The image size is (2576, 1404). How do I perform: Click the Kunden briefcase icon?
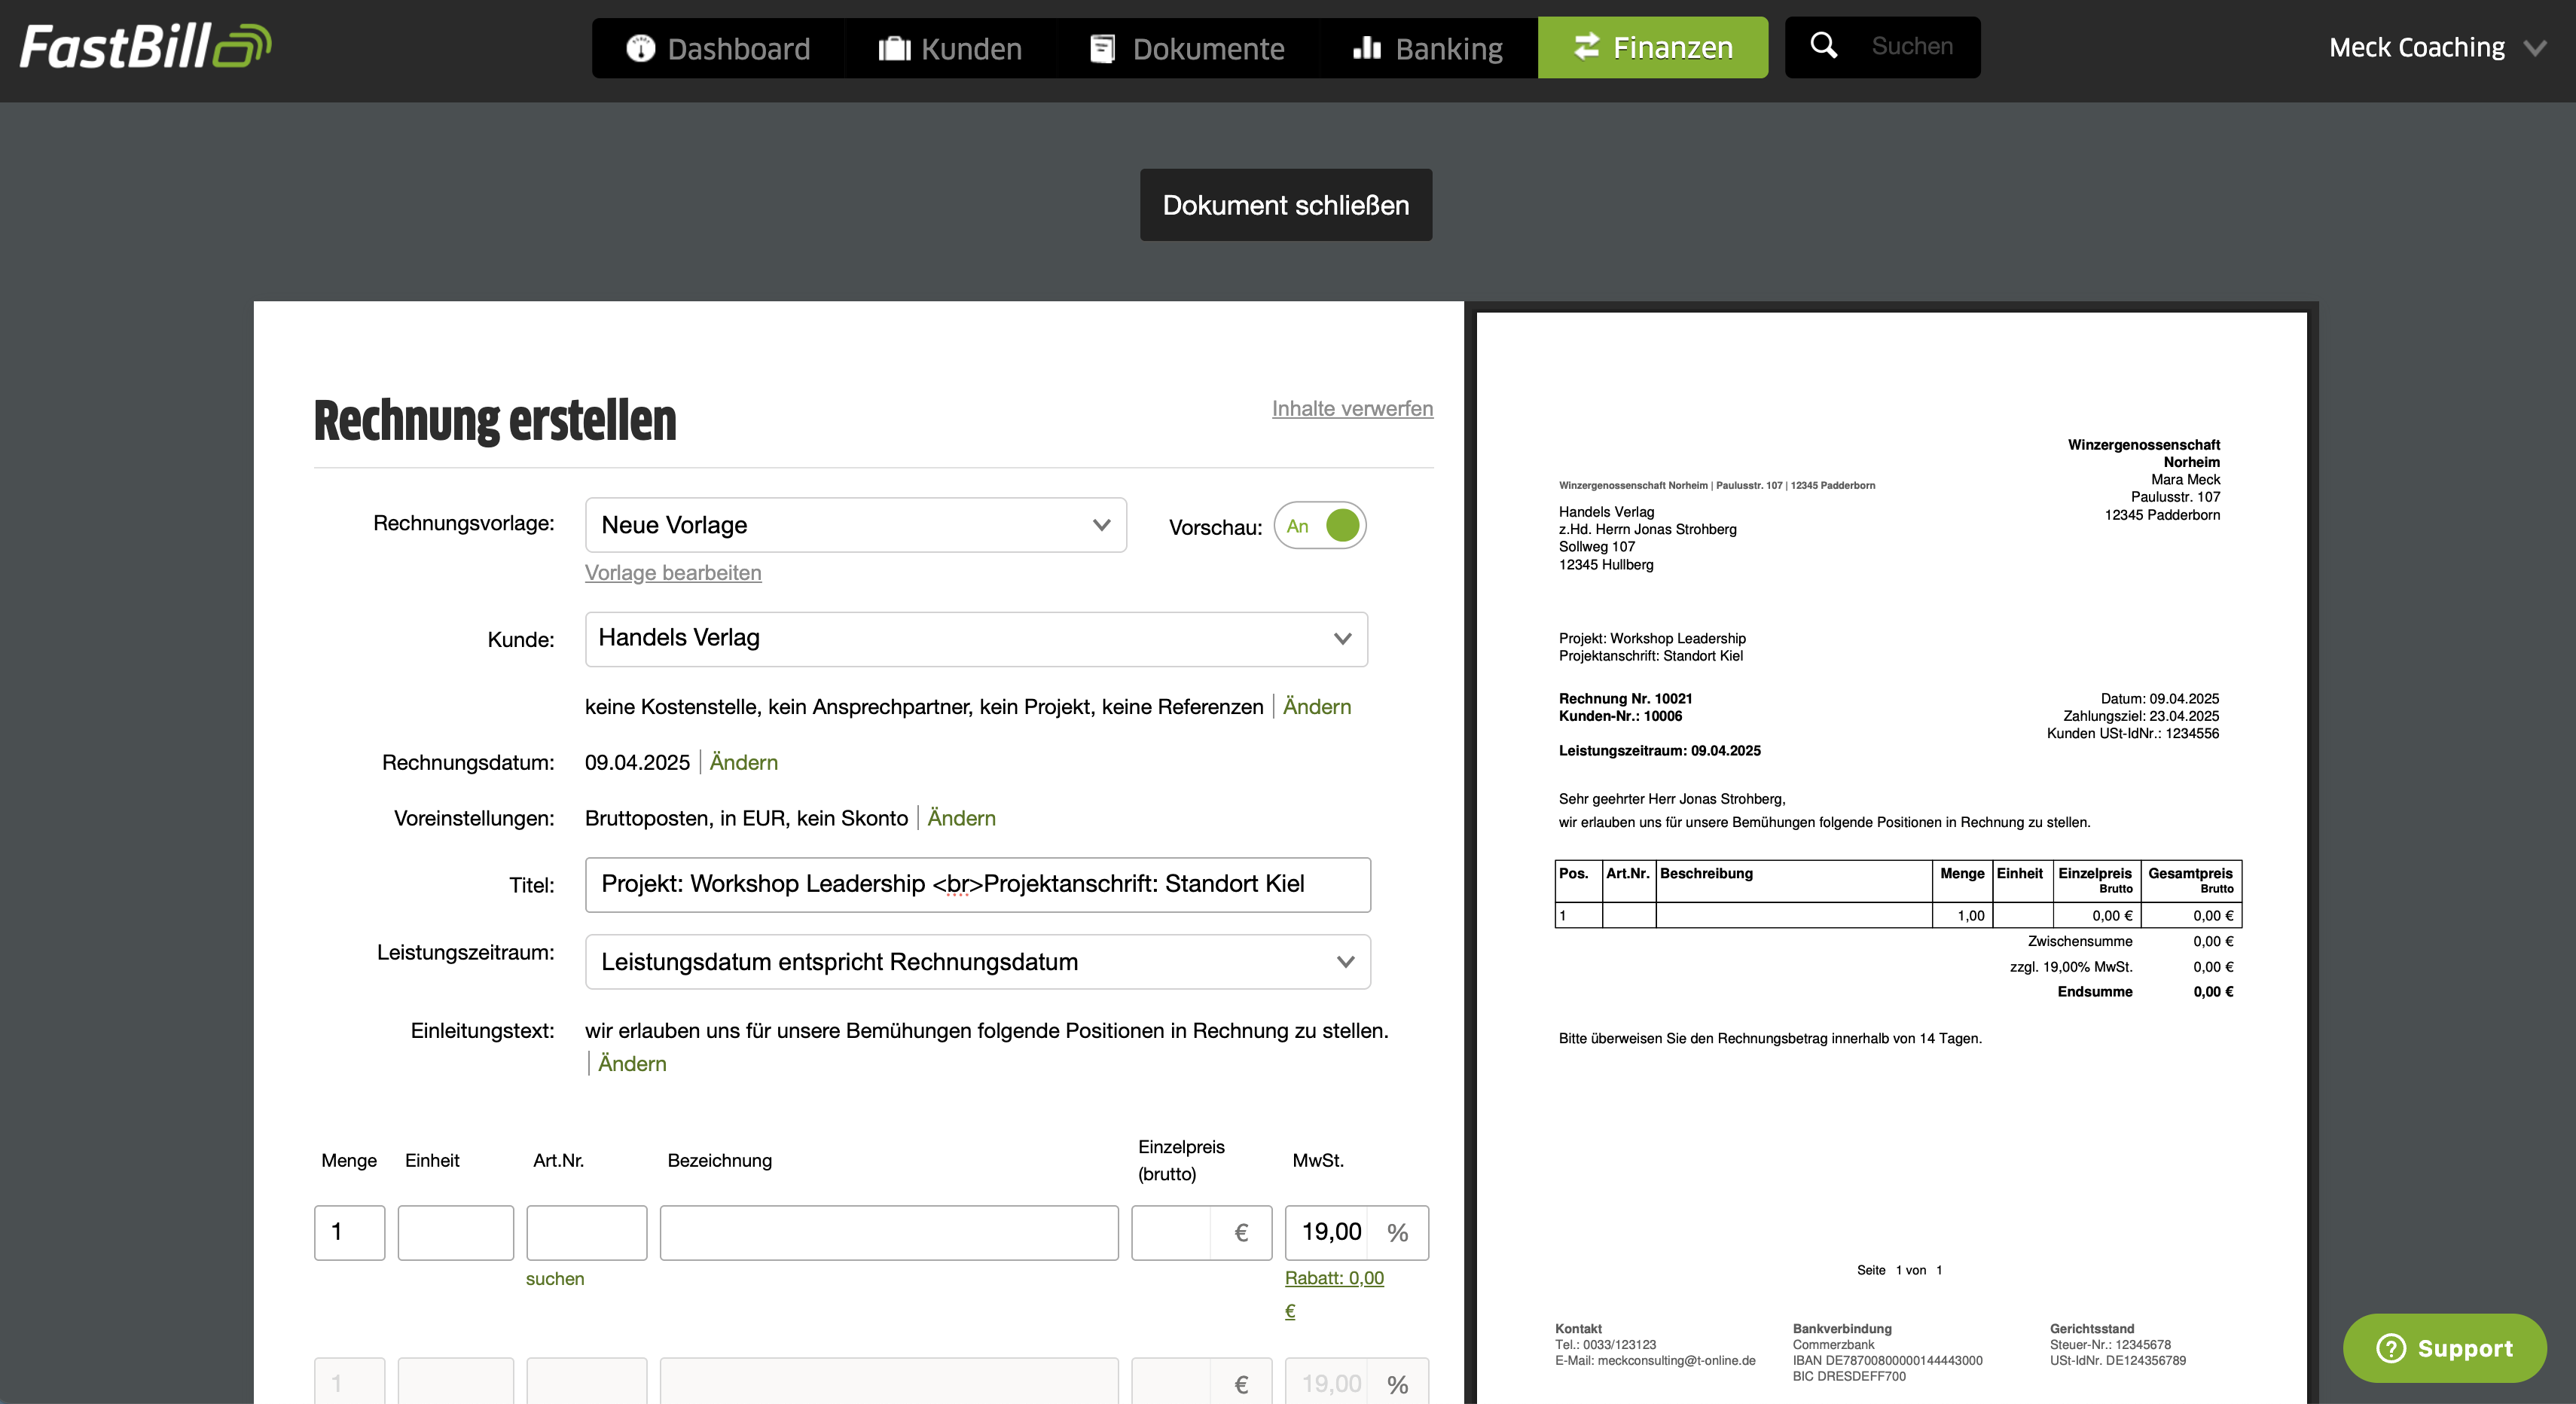coord(894,48)
